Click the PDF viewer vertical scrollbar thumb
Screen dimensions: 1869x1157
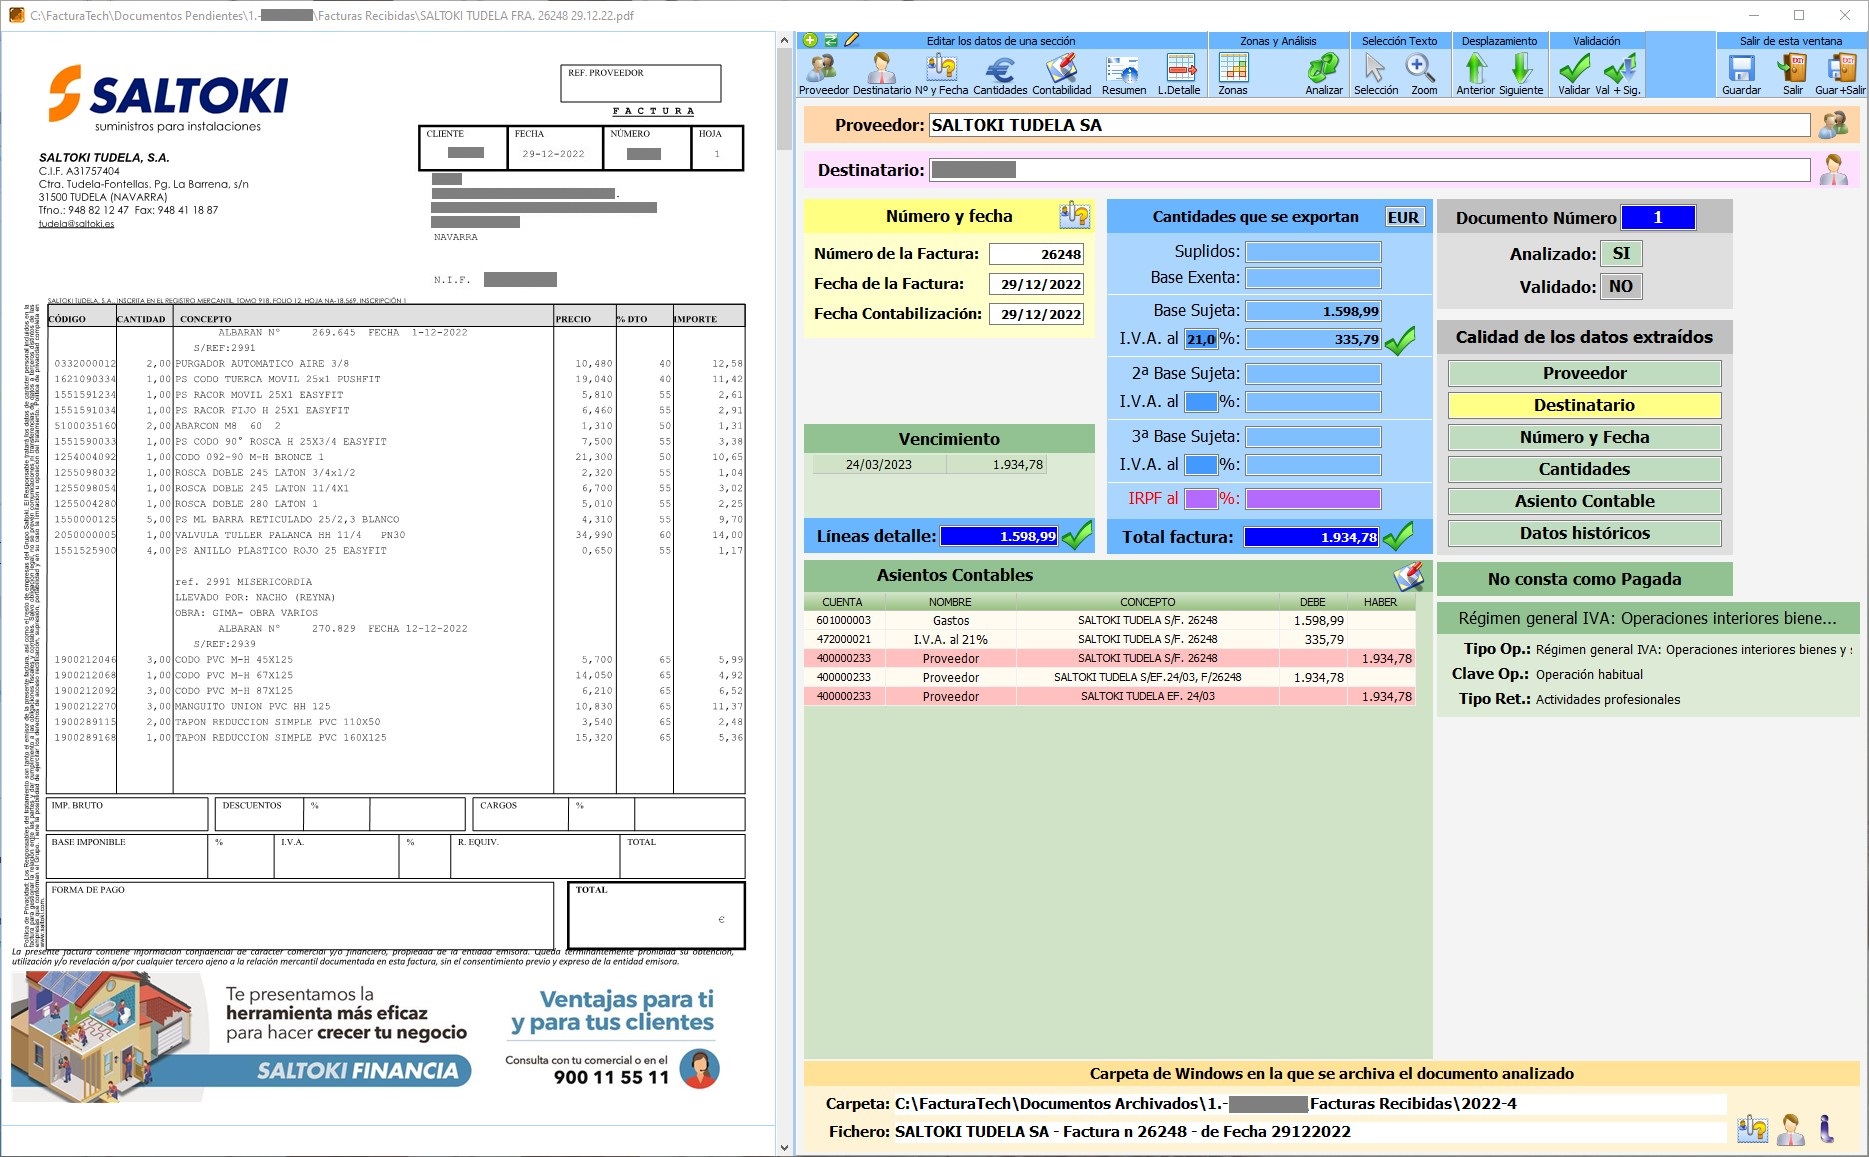[784, 98]
